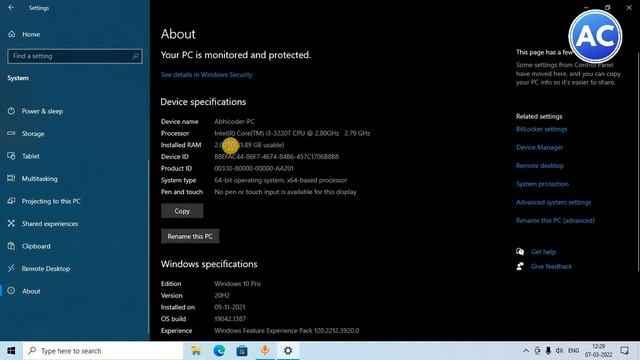
Task: Show hidden system tray icons
Action: pyautogui.click(x=526, y=351)
